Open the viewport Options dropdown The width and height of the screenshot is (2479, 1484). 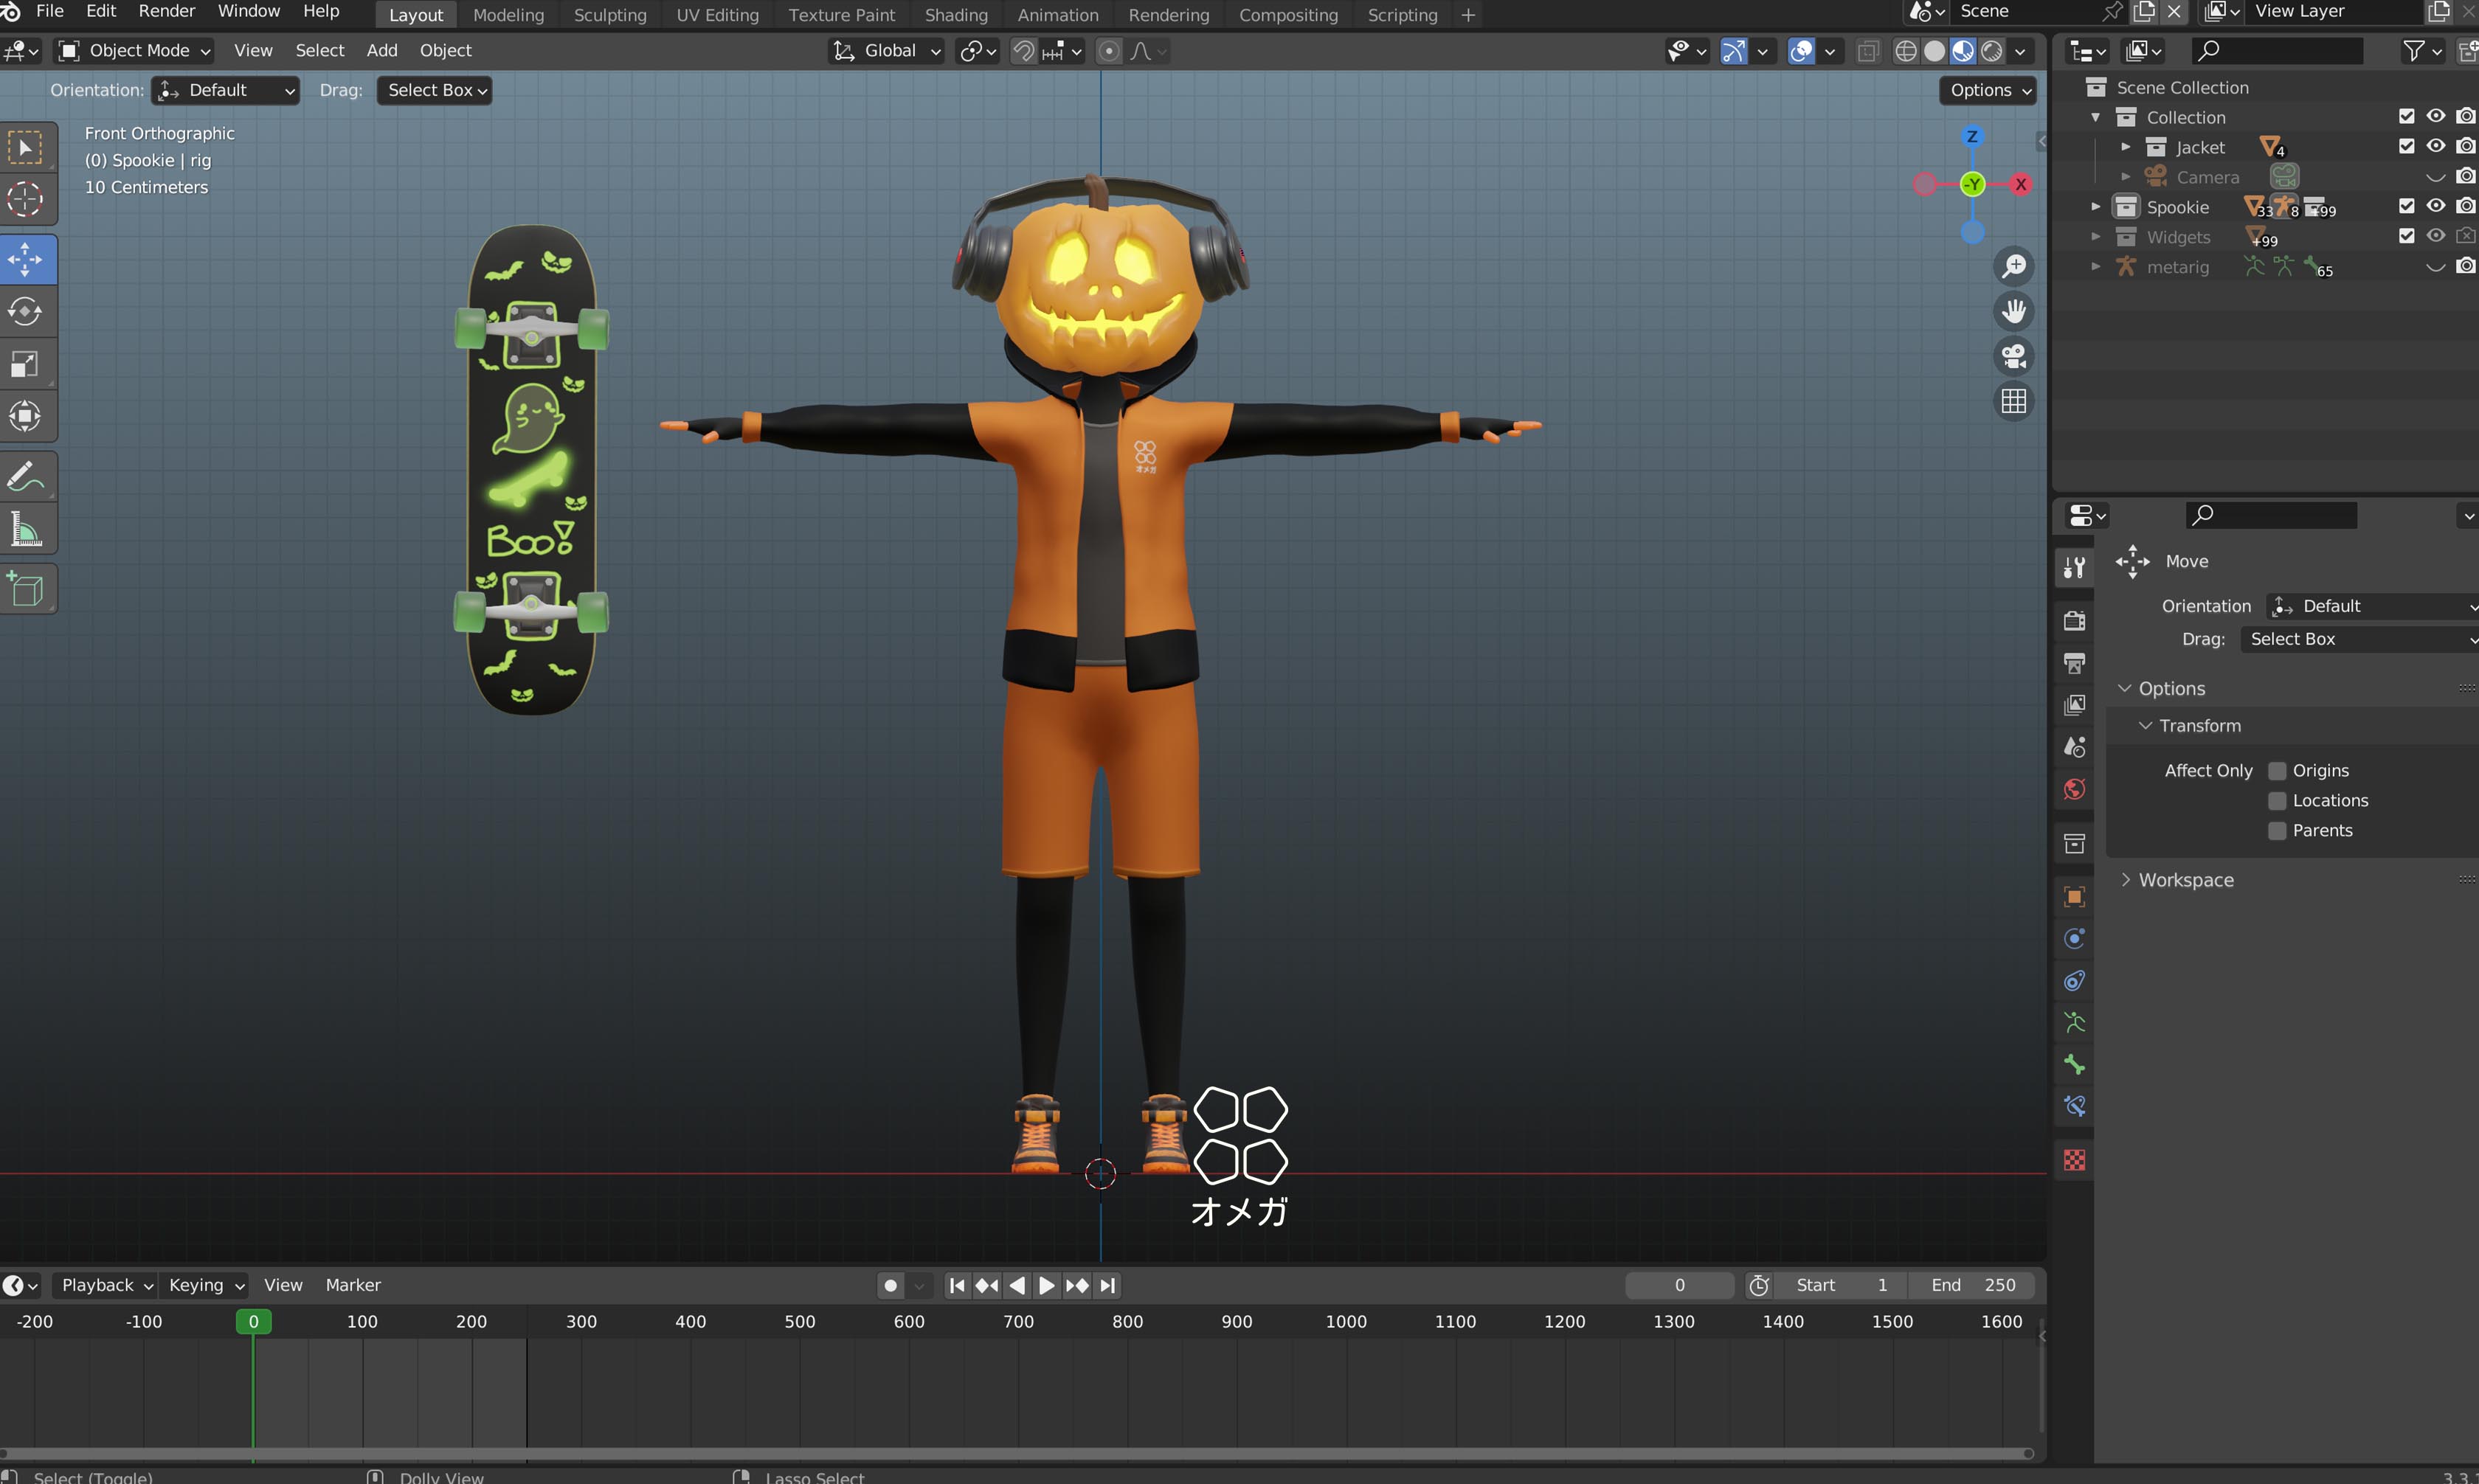tap(1988, 90)
